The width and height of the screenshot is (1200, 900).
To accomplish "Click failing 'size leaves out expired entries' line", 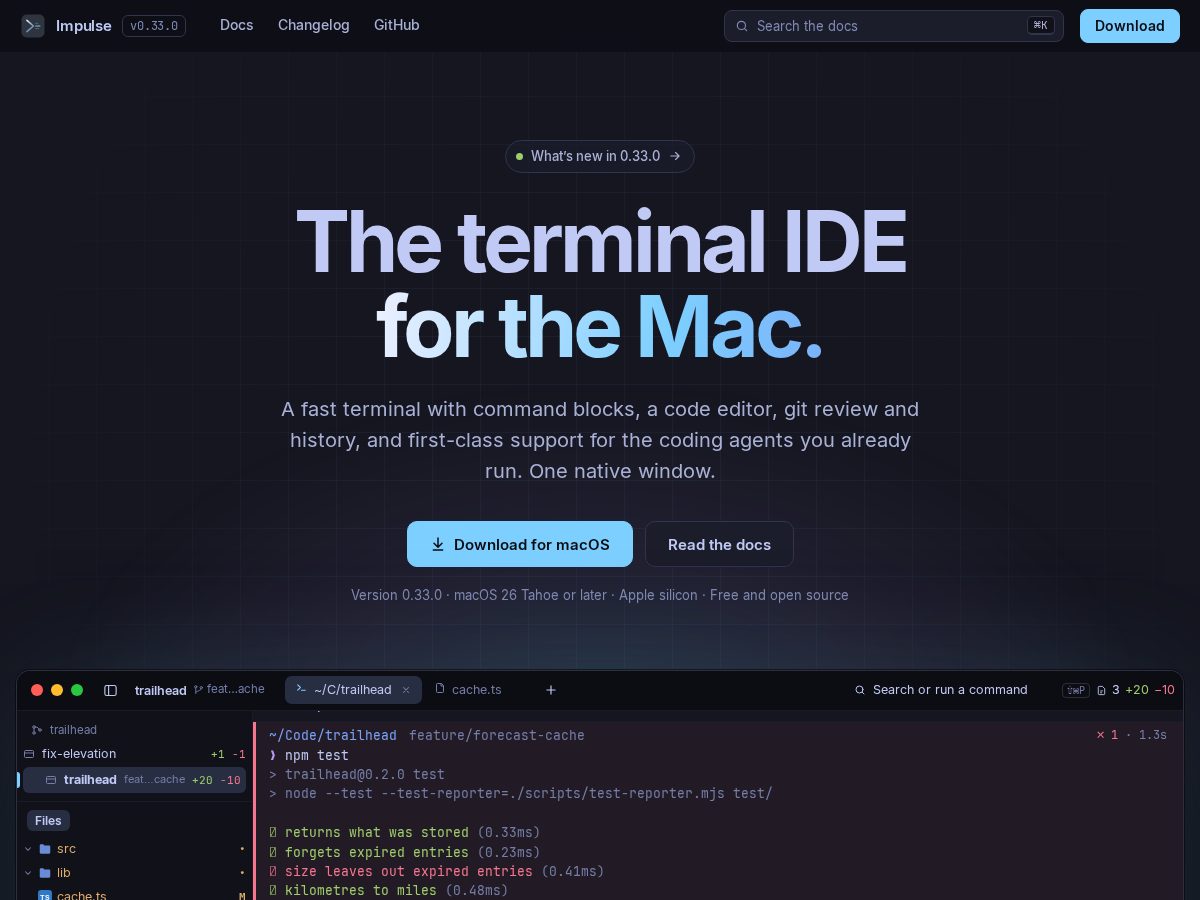I will 437,871.
